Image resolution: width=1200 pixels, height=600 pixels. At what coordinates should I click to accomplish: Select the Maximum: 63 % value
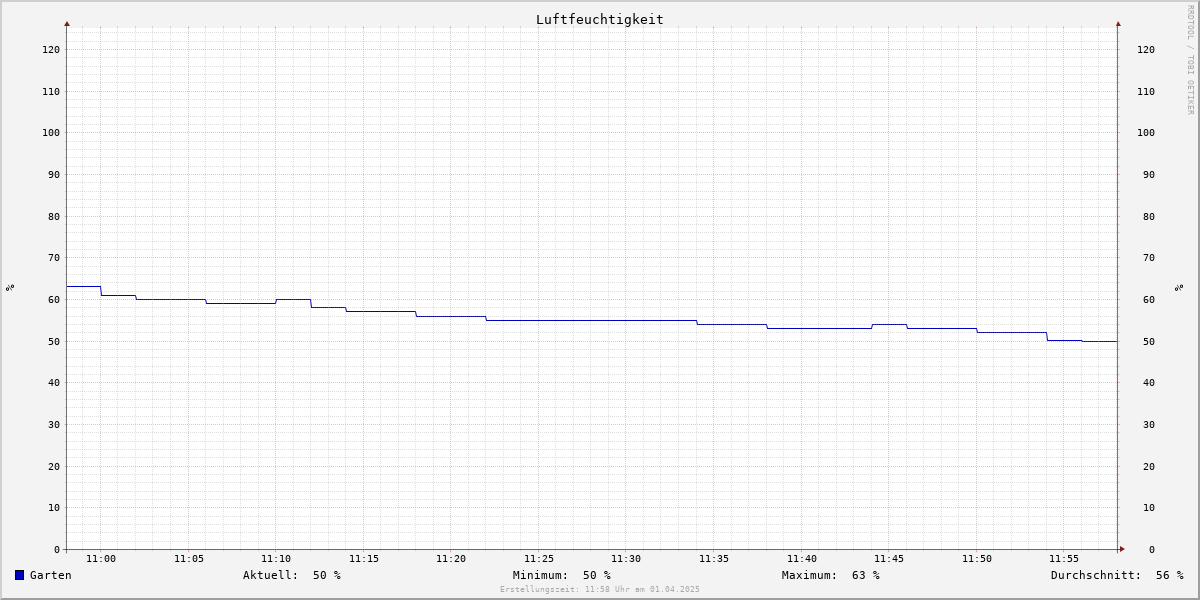[831, 575]
